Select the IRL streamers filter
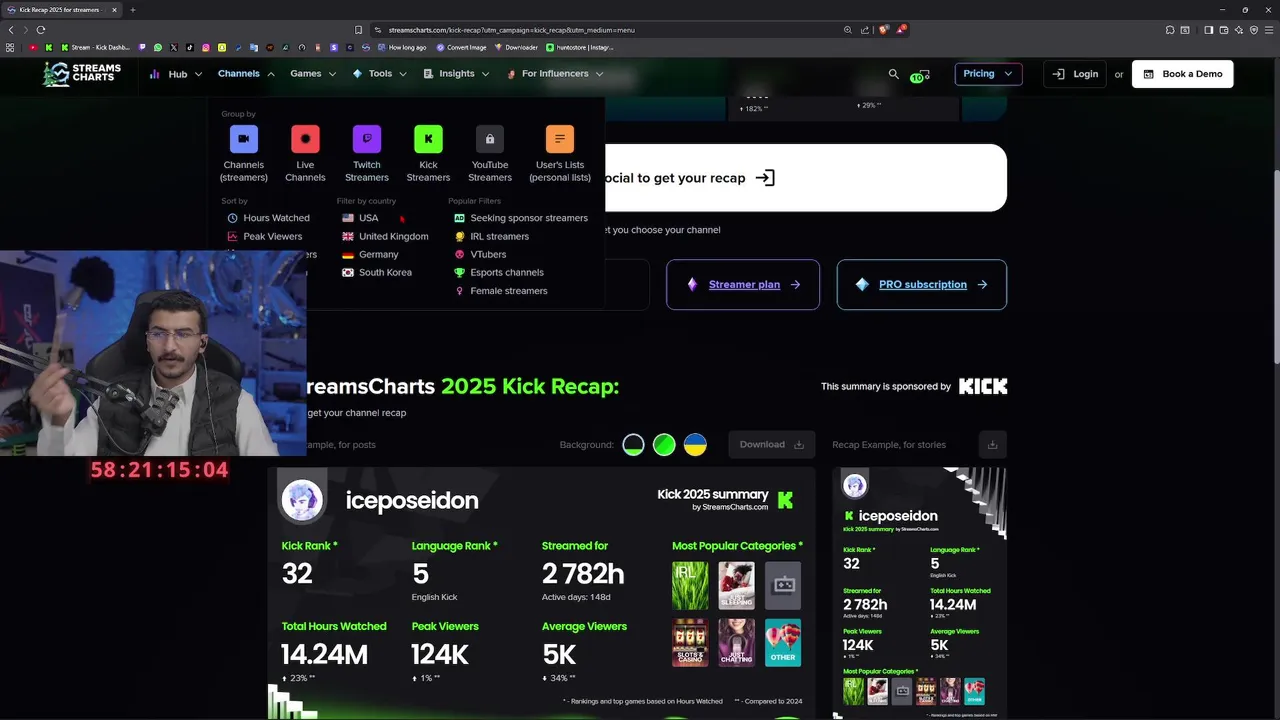This screenshot has height=720, width=1280. coord(491,237)
